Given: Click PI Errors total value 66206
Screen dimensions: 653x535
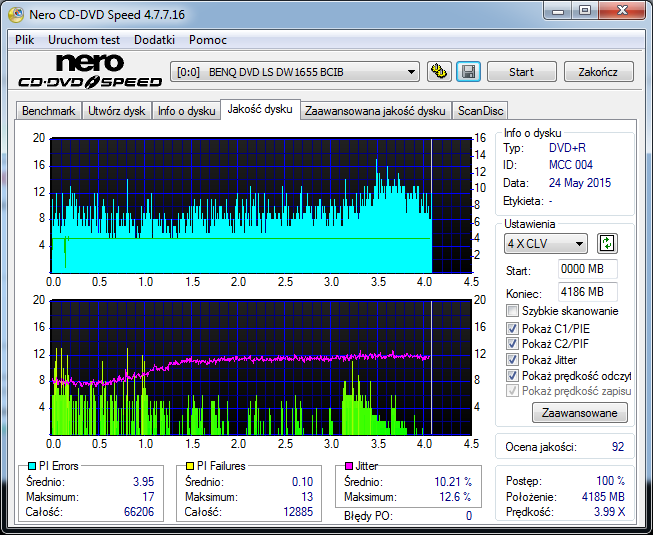Looking at the screenshot, I should [x=139, y=512].
